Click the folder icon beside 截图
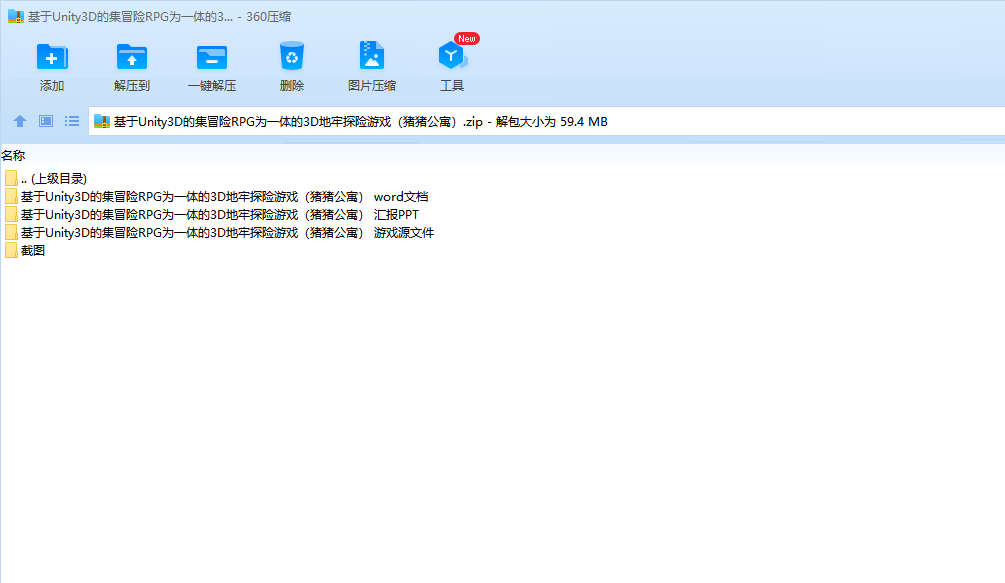This screenshot has width=1005, height=583. (x=11, y=250)
